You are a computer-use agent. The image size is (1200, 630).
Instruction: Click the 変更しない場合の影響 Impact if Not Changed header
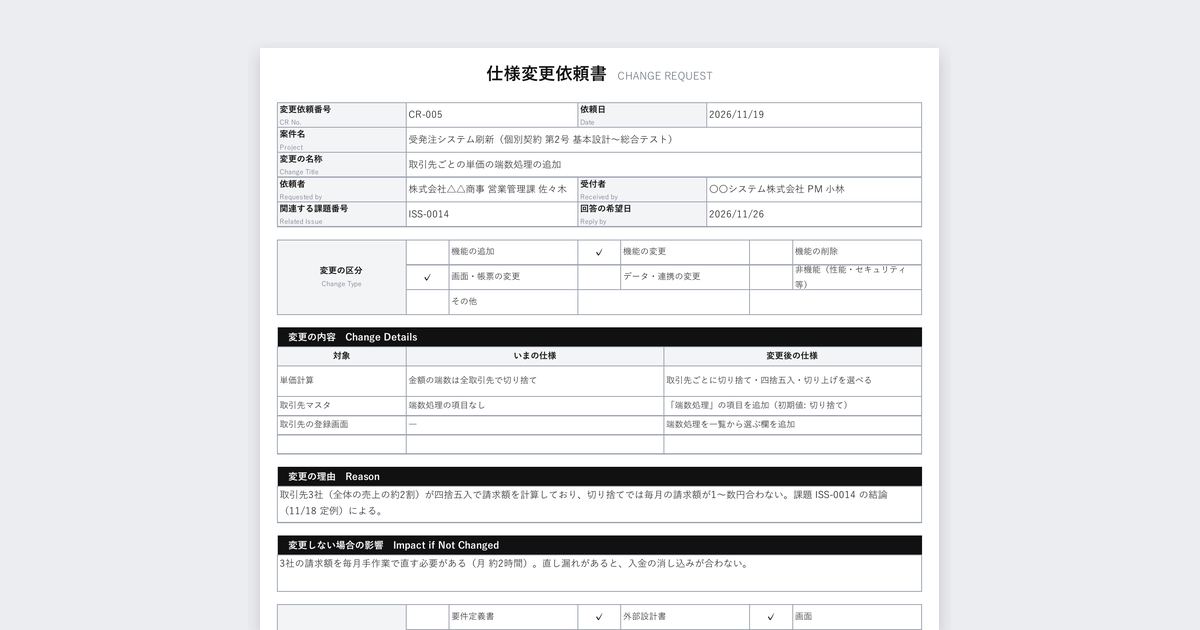click(x=600, y=545)
